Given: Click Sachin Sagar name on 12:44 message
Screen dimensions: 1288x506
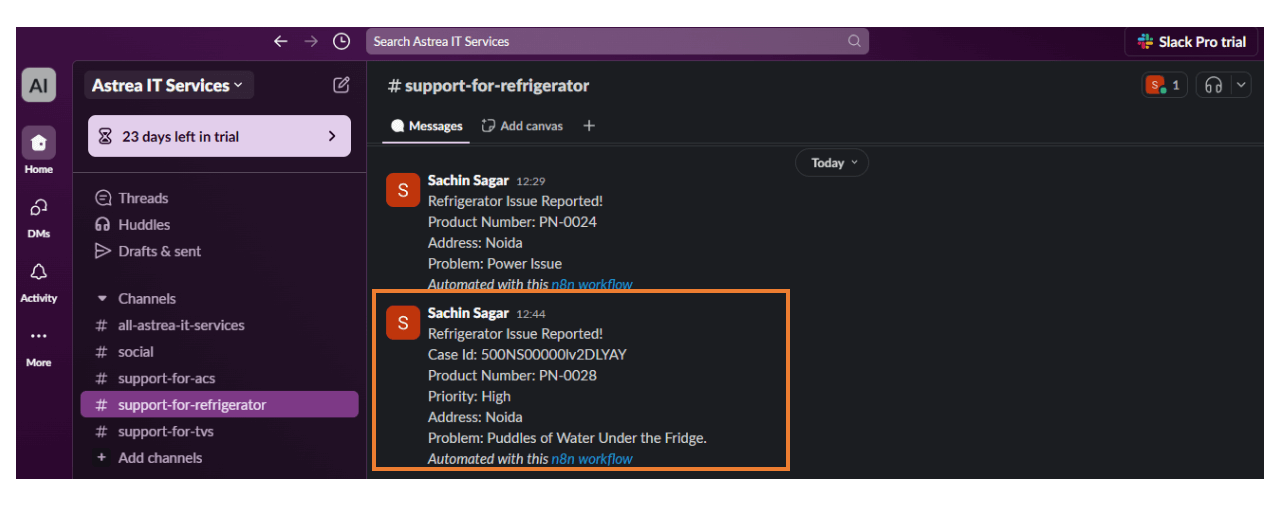Looking at the screenshot, I should (x=468, y=313).
